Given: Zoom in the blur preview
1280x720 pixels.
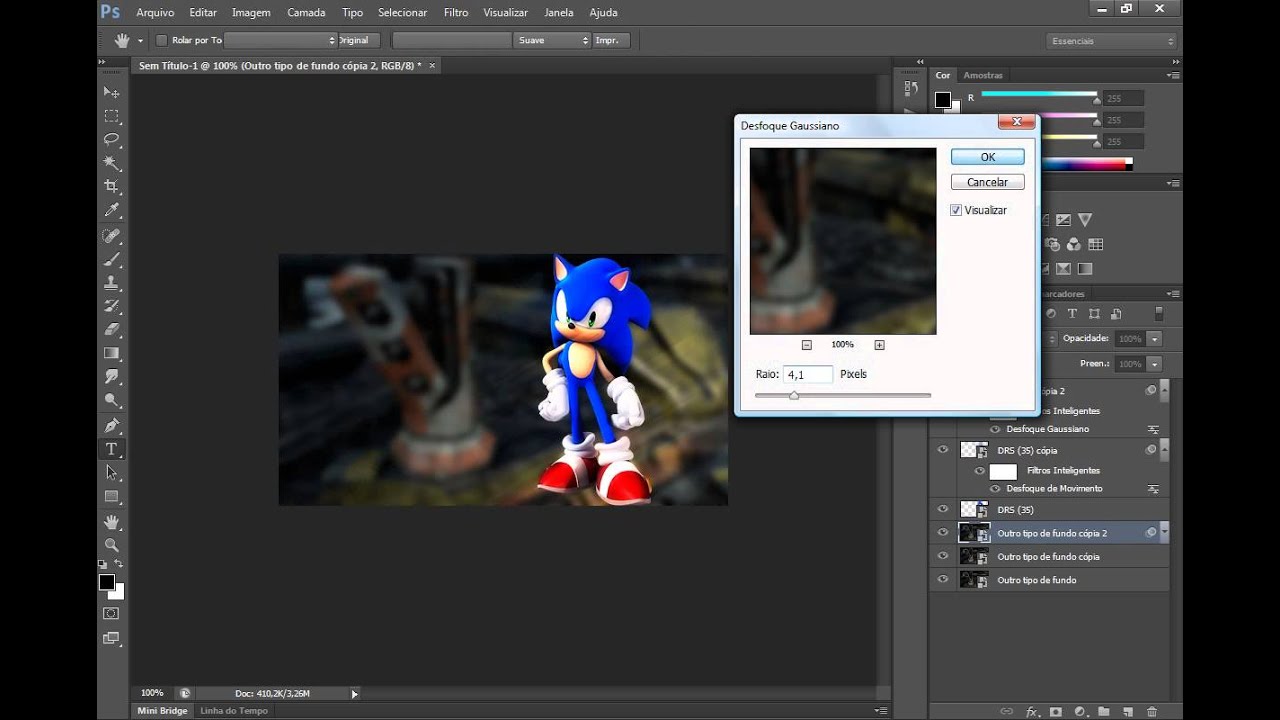Looking at the screenshot, I should click(879, 345).
